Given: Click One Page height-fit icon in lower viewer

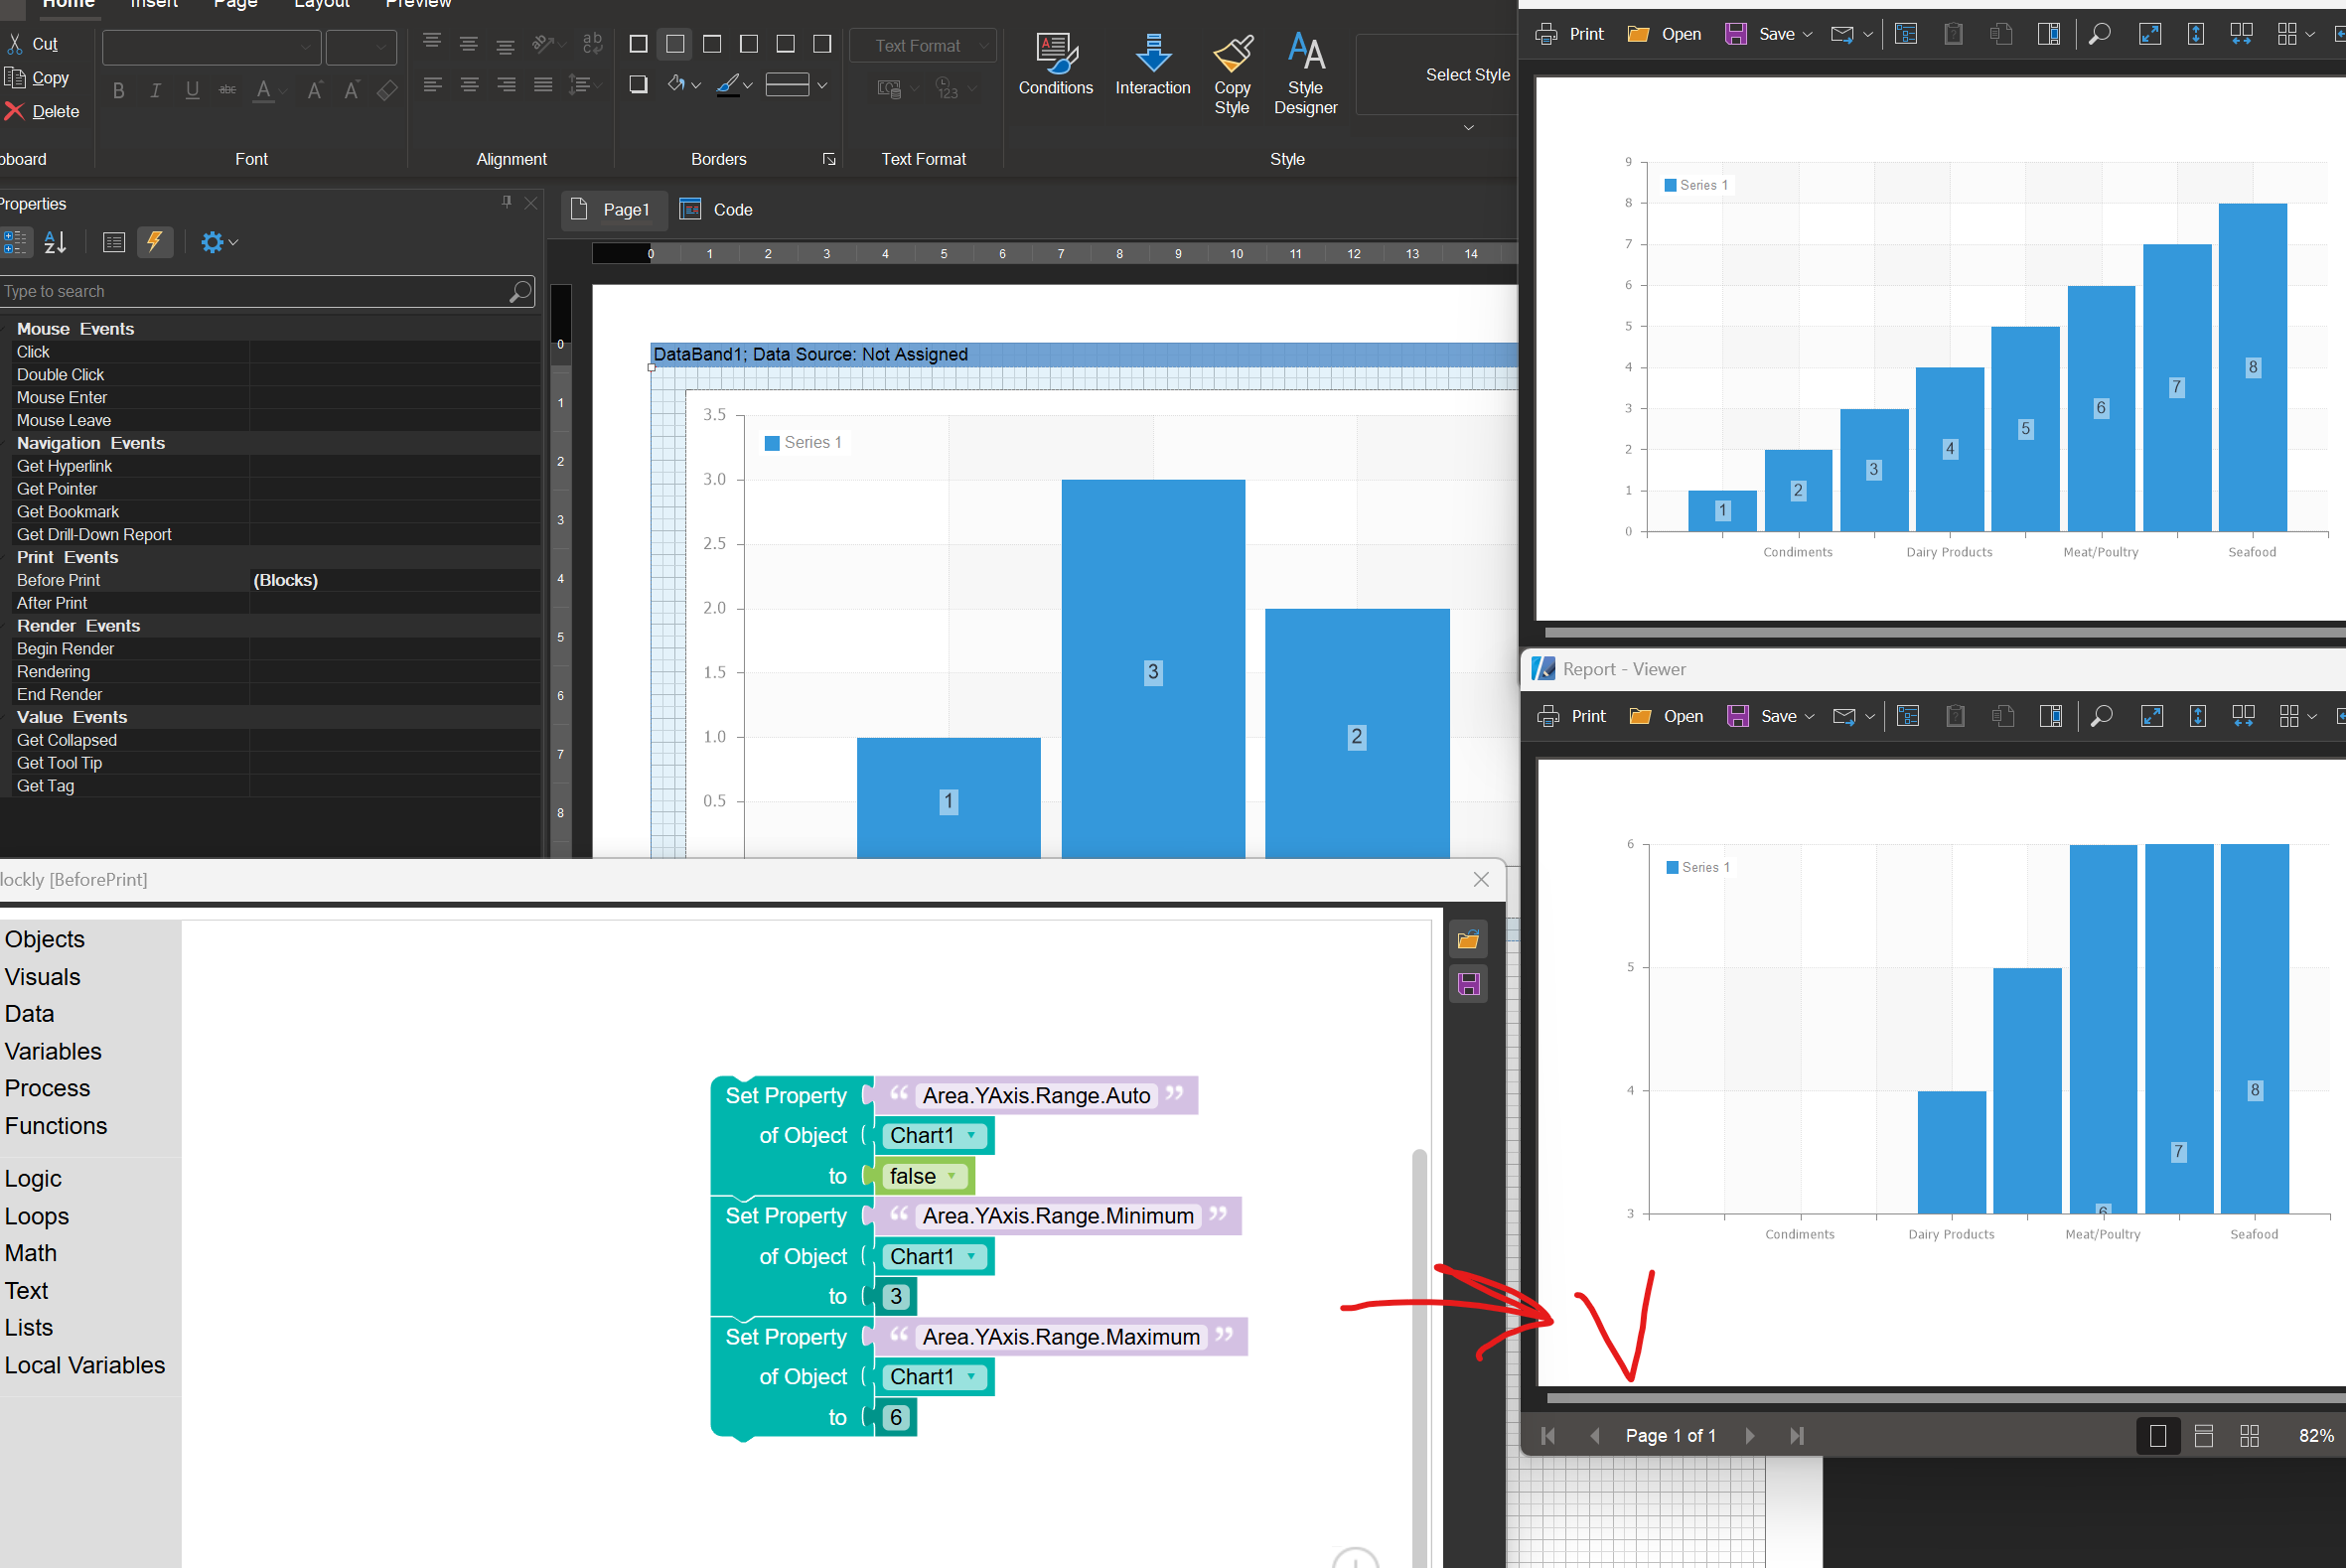Looking at the screenshot, I should tap(2197, 716).
